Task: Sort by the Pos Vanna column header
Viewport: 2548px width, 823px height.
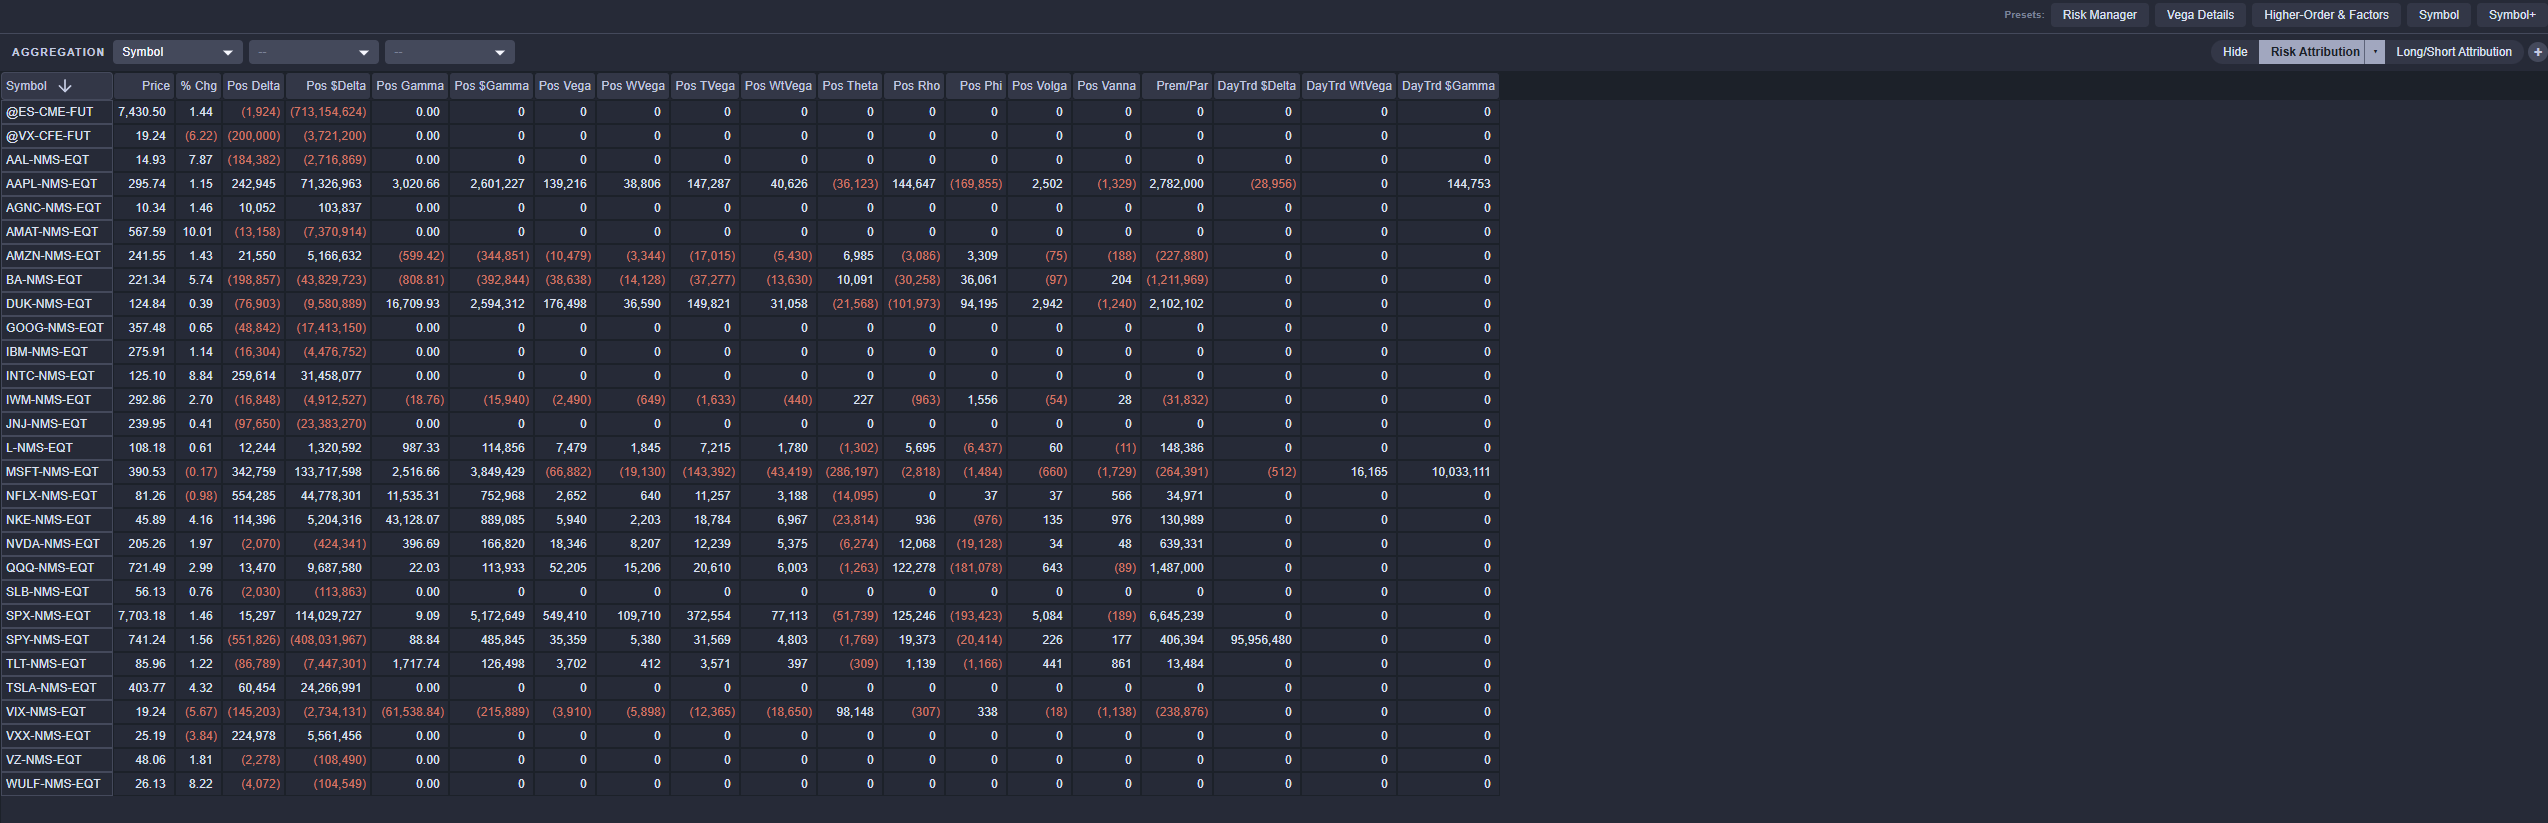Action: [x=1106, y=86]
